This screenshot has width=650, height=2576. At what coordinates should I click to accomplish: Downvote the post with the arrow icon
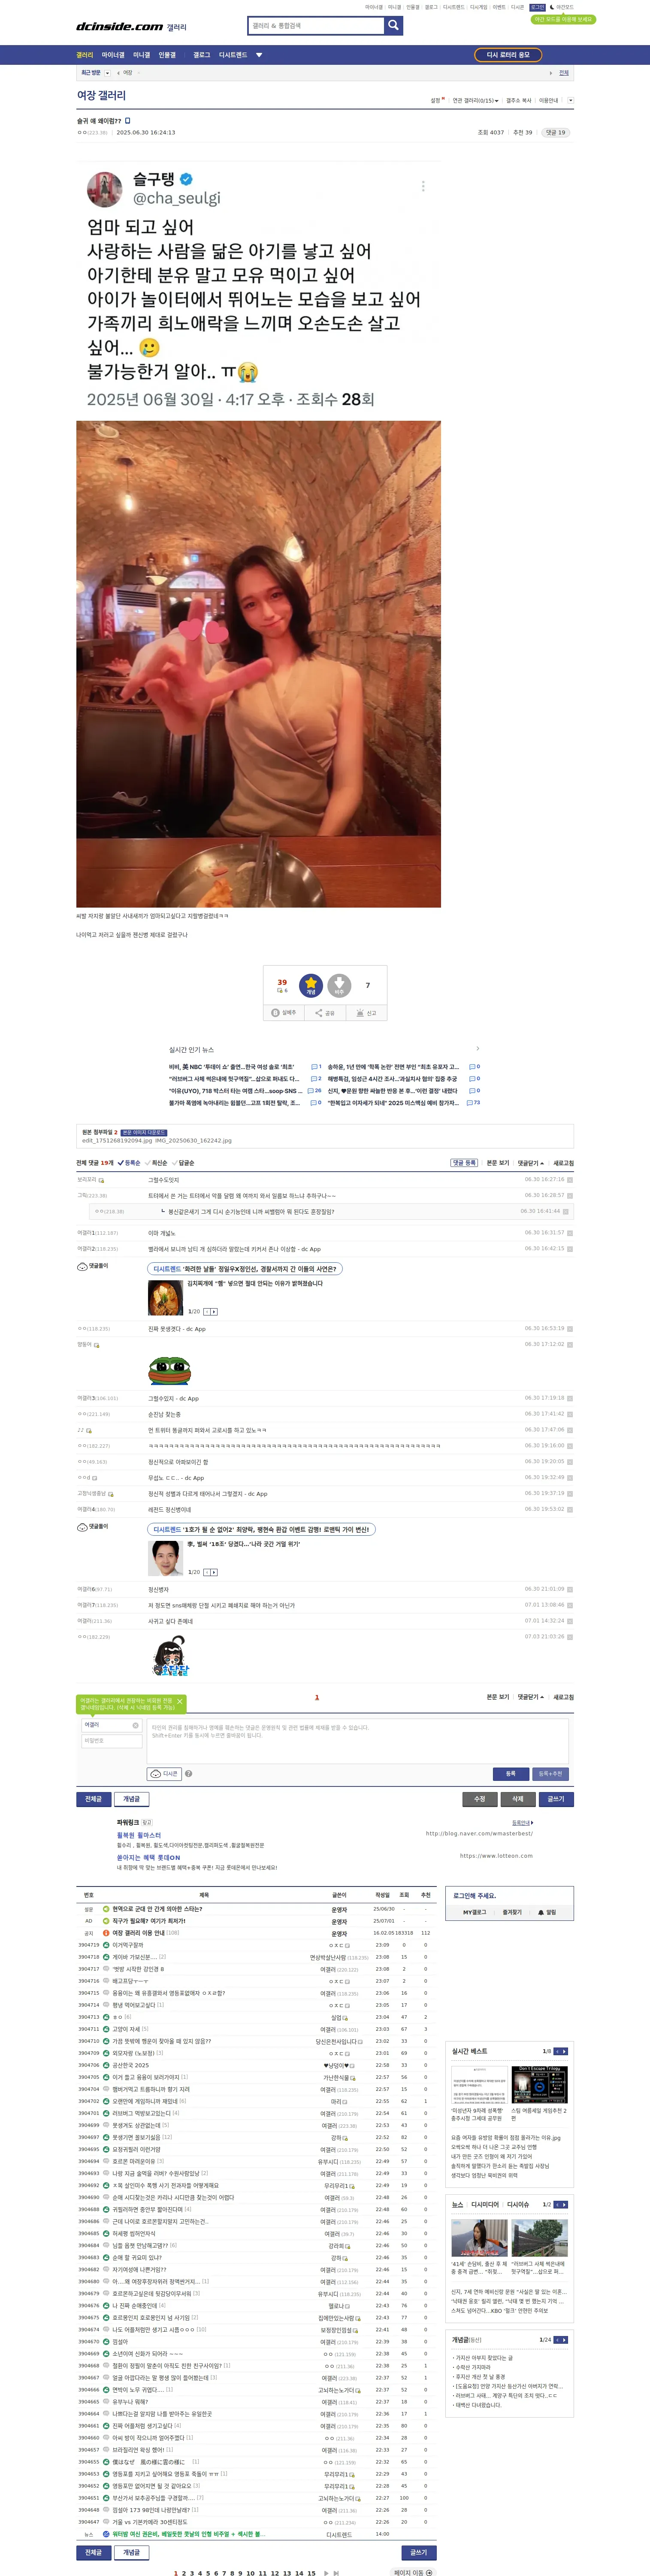(339, 986)
